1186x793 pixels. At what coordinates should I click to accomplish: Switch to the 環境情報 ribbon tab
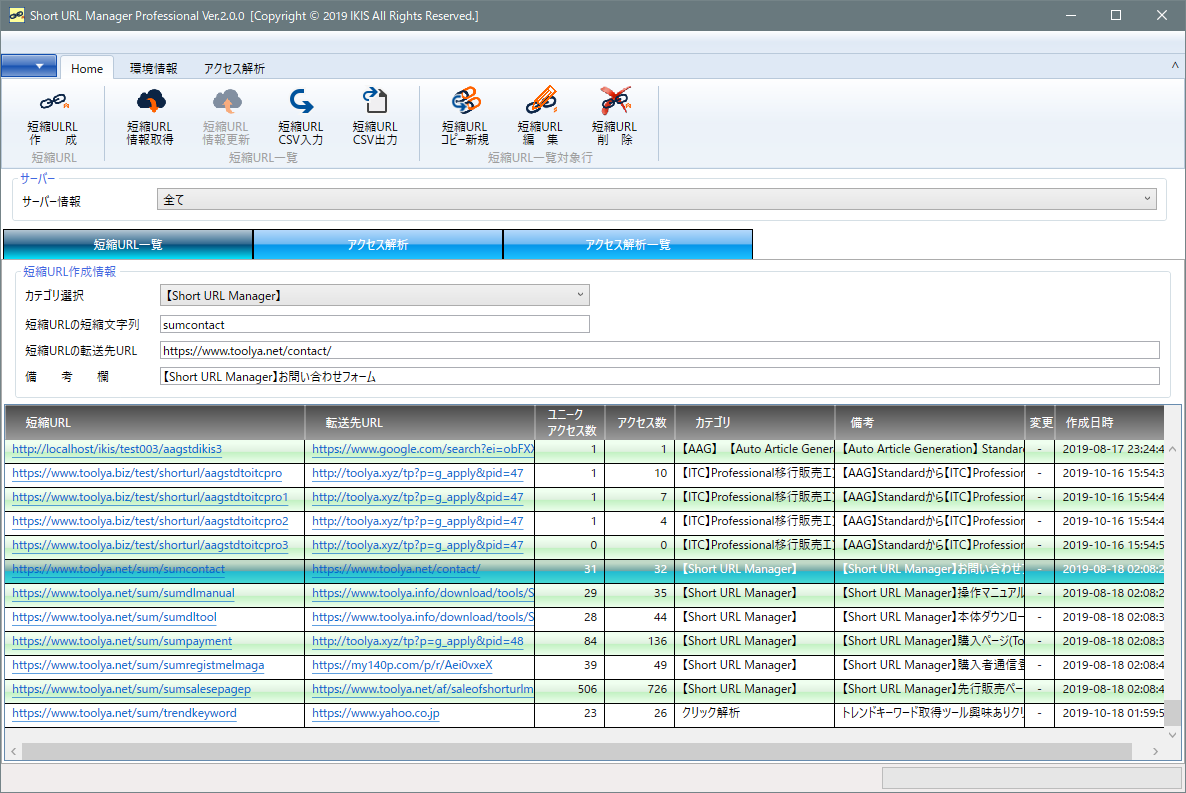(x=154, y=68)
